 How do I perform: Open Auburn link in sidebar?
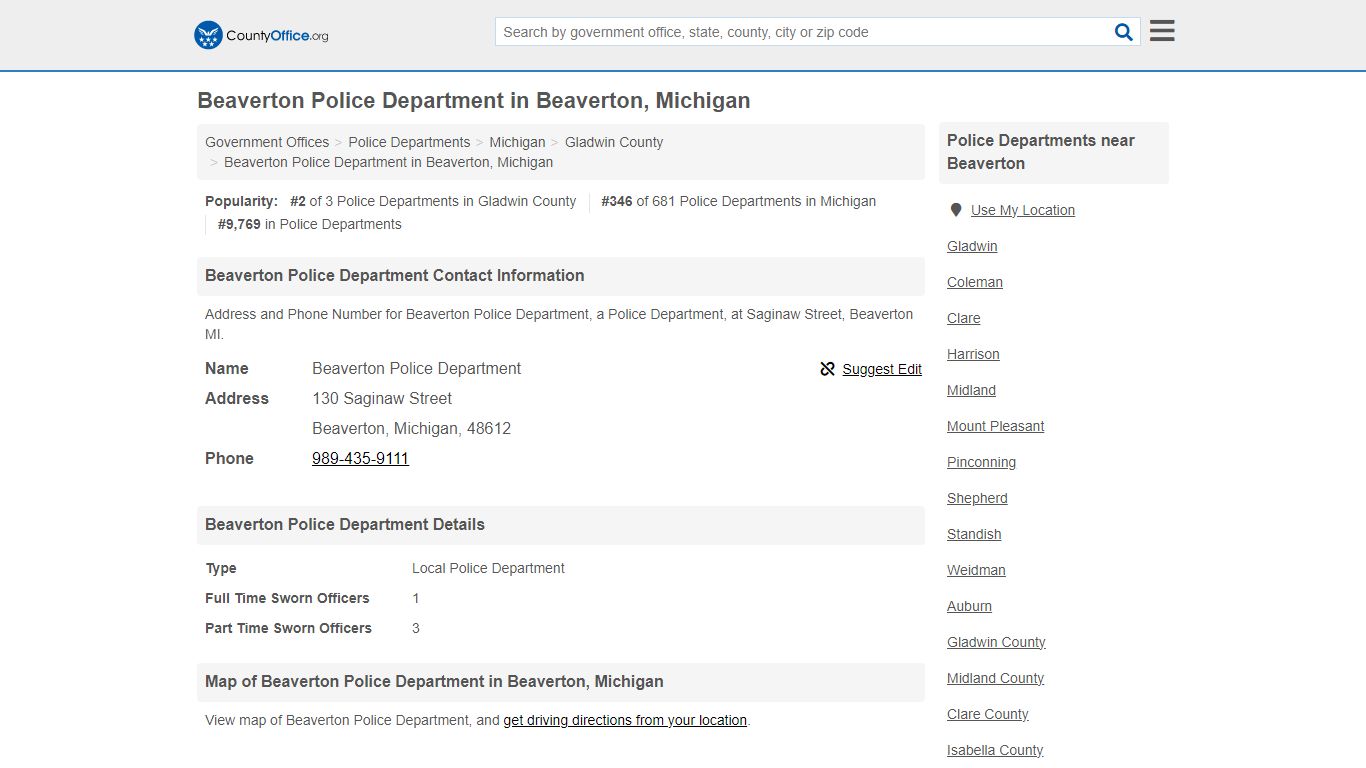coord(969,606)
